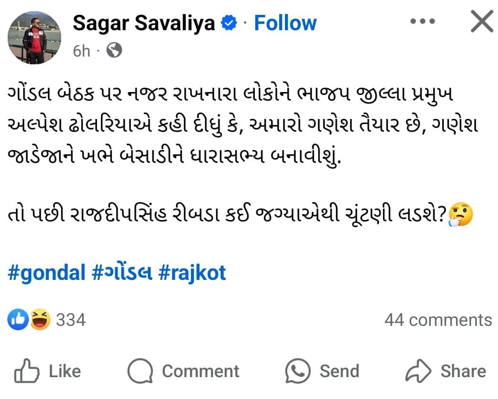Open the 44 comments link
498x399 pixels.
438,320
